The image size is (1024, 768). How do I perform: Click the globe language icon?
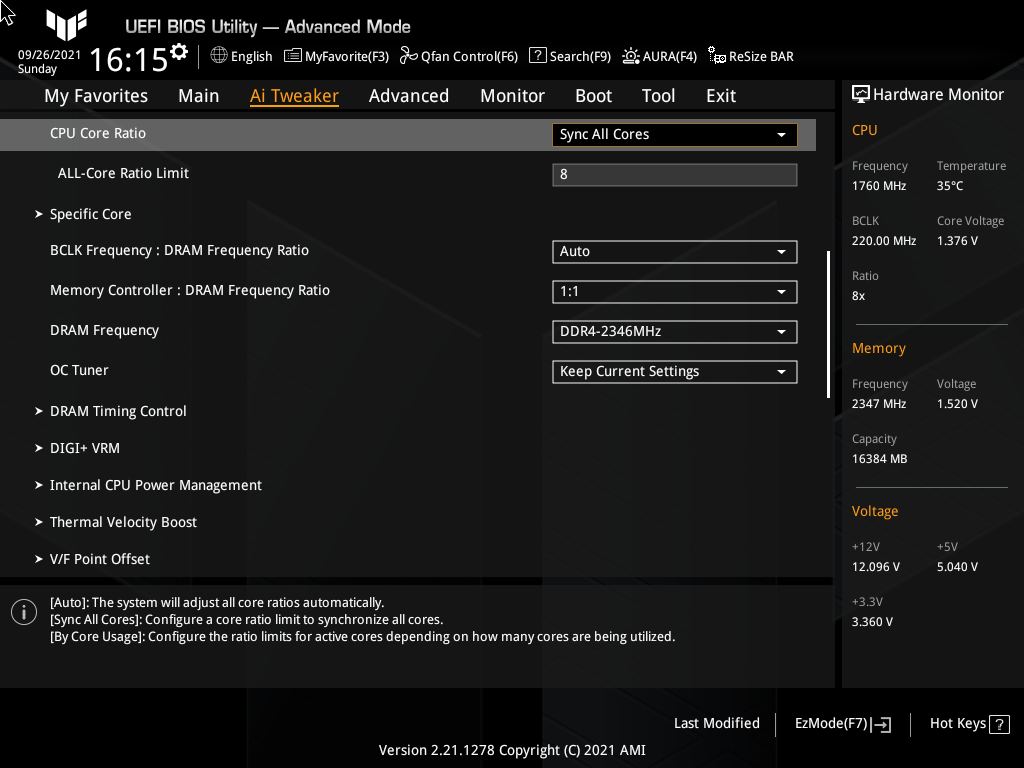[219, 56]
